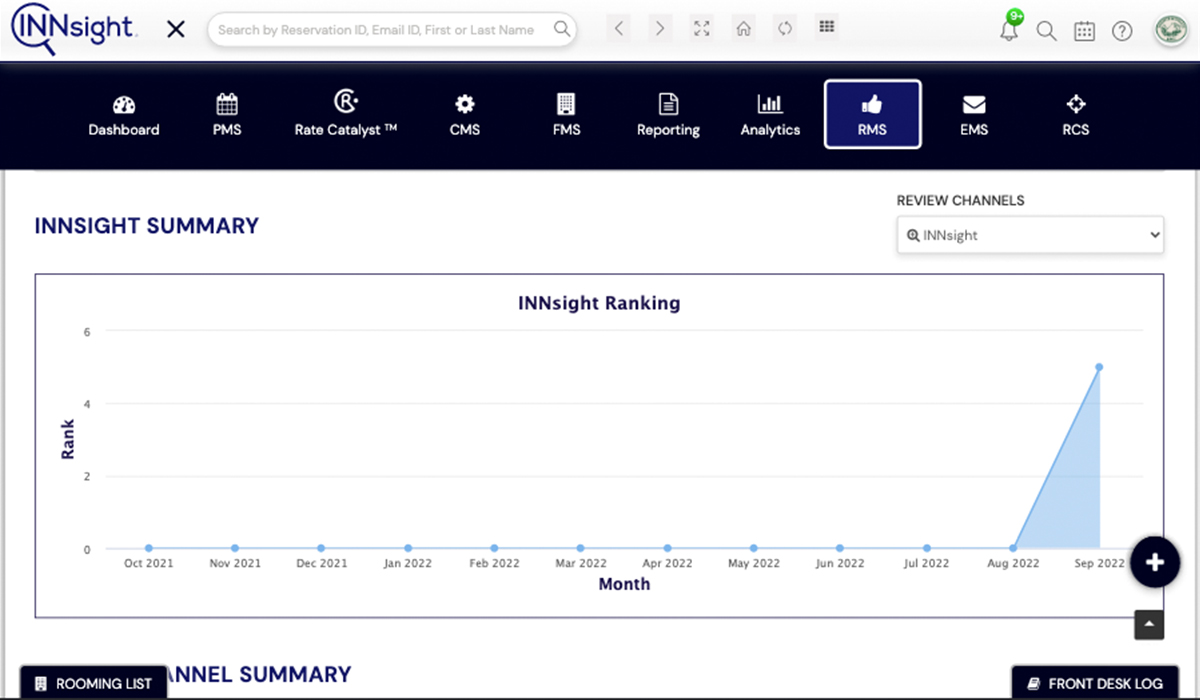Toggle fullscreen with the expand icon

pyautogui.click(x=702, y=29)
